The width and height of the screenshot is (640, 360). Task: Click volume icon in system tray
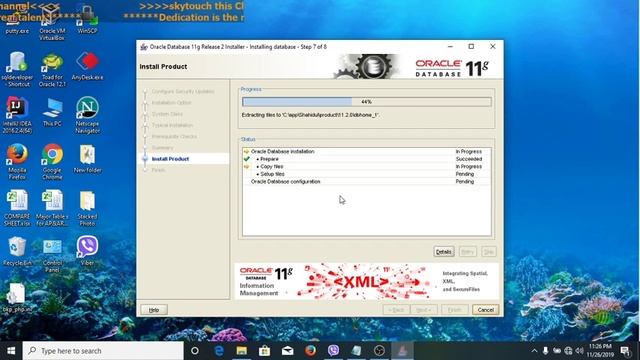[x=579, y=351]
